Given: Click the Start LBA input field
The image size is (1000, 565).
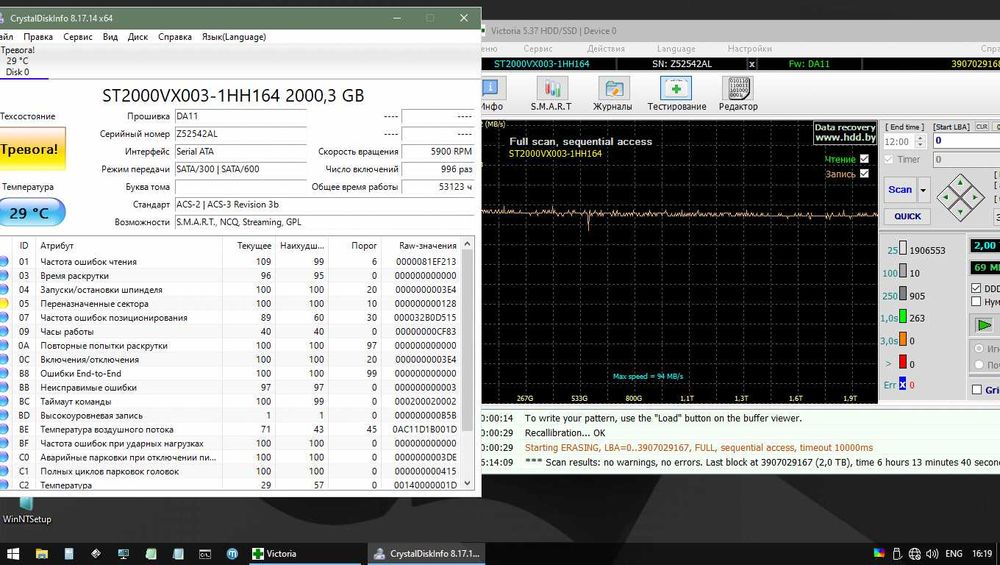Looking at the screenshot, I should (x=966, y=141).
